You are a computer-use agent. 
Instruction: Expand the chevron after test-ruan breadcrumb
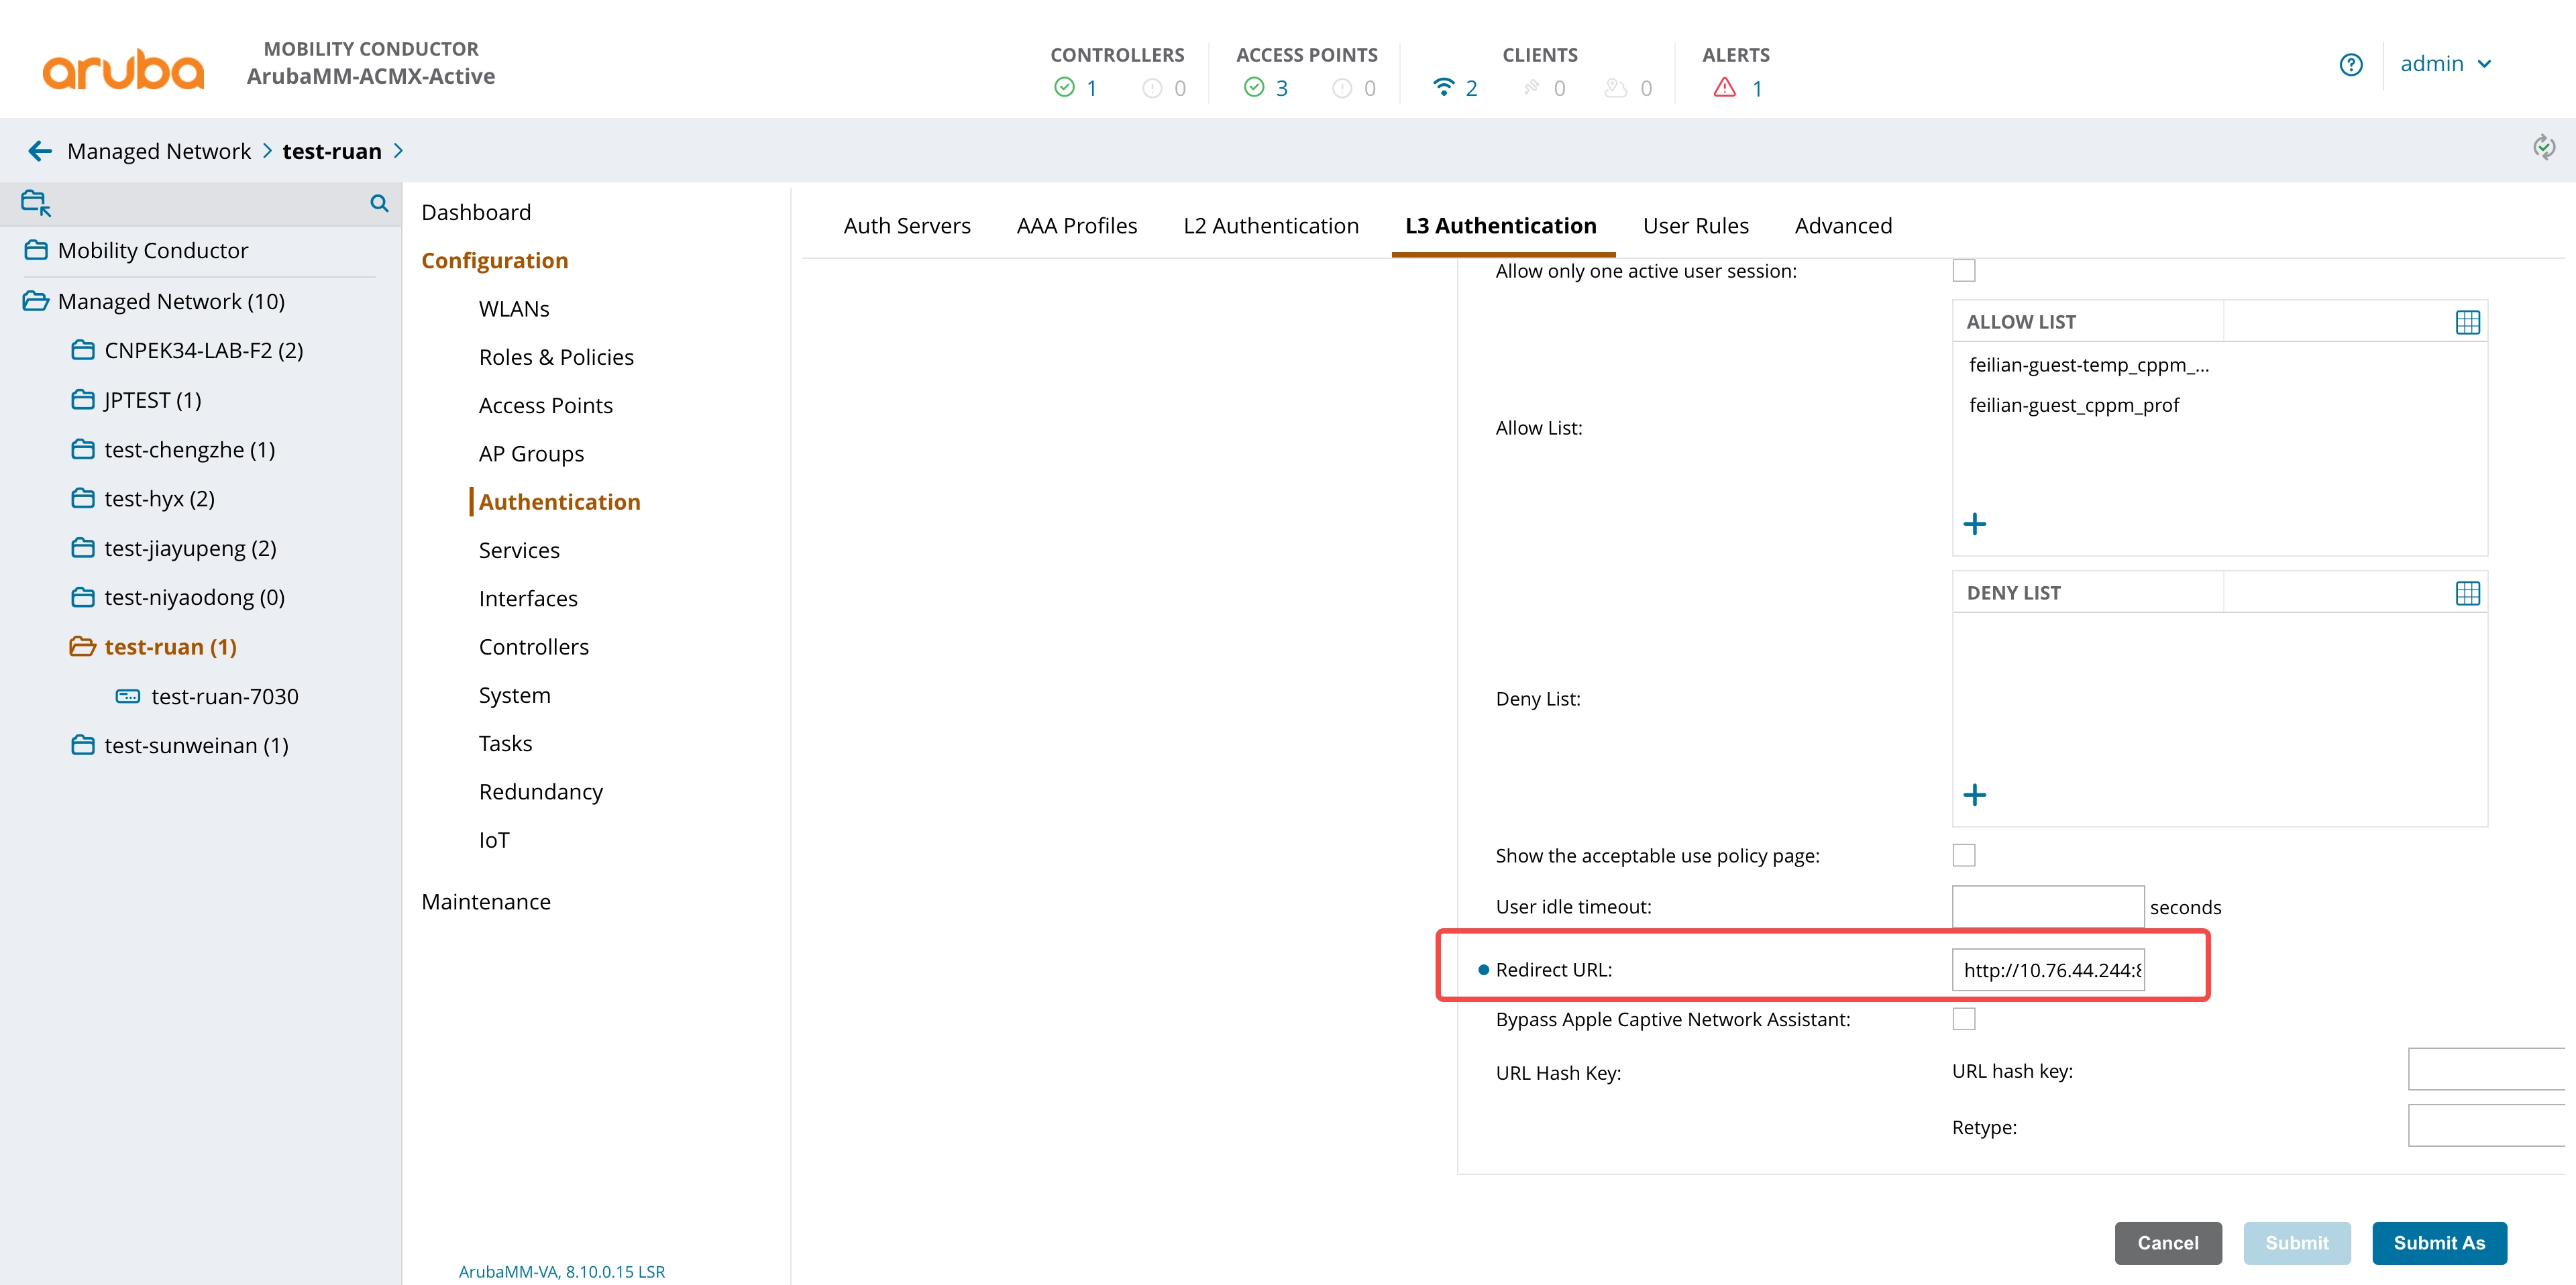399,151
